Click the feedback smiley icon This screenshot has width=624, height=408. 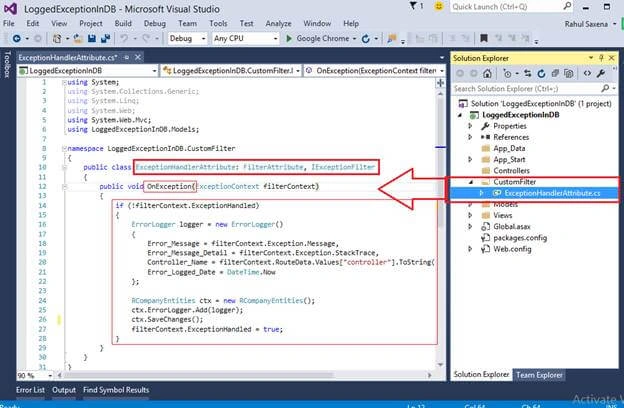point(439,7)
